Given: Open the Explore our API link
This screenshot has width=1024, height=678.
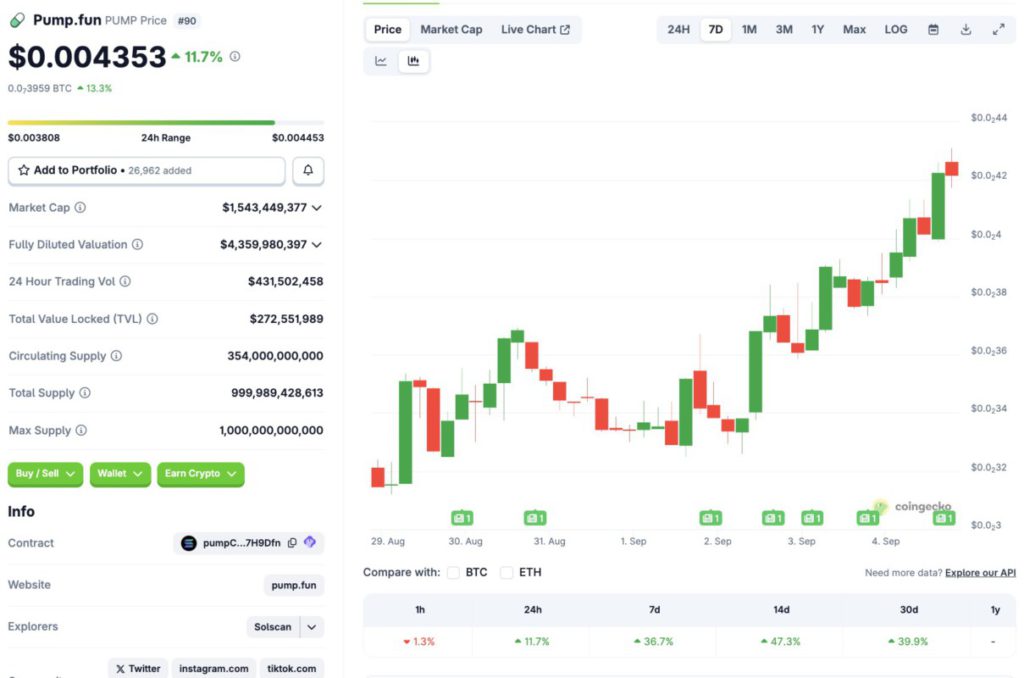Looking at the screenshot, I should (979, 572).
